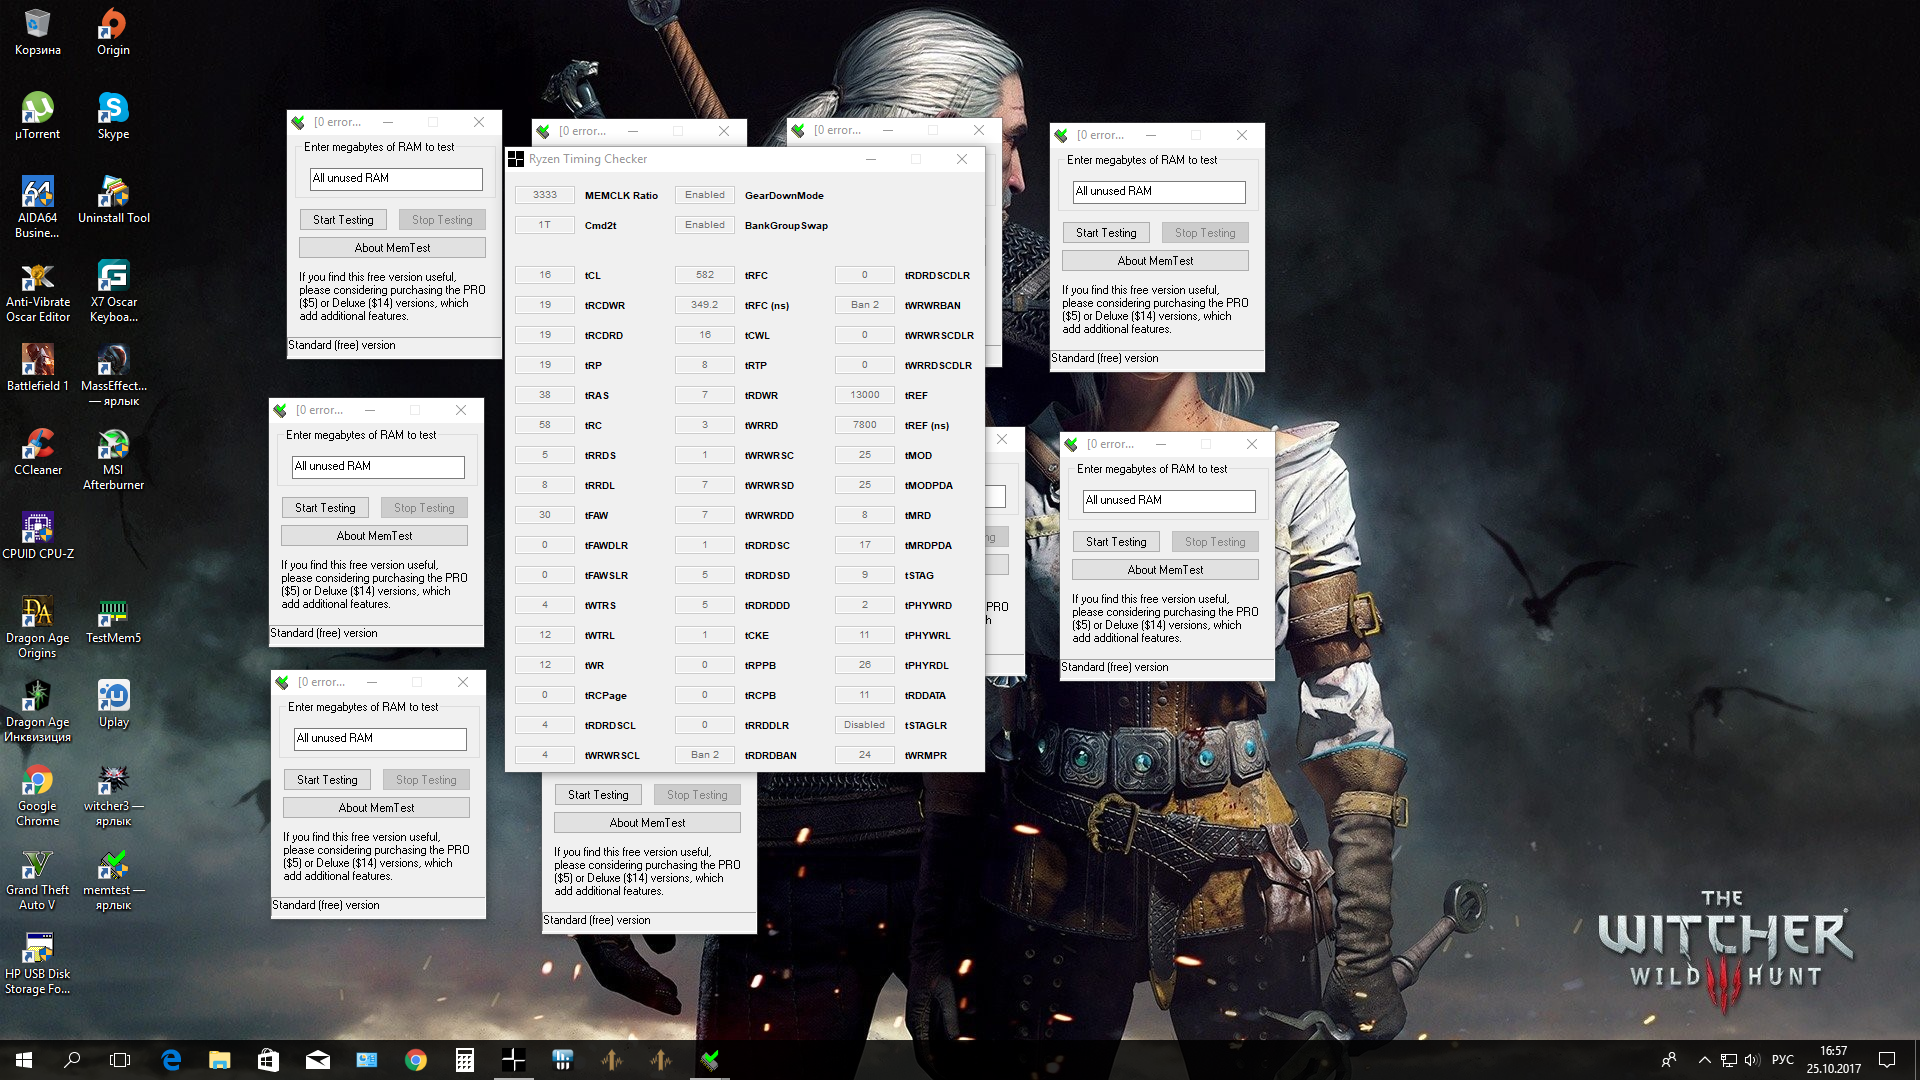Open Windows Start menu
1920x1080 pixels.
tap(24, 1060)
